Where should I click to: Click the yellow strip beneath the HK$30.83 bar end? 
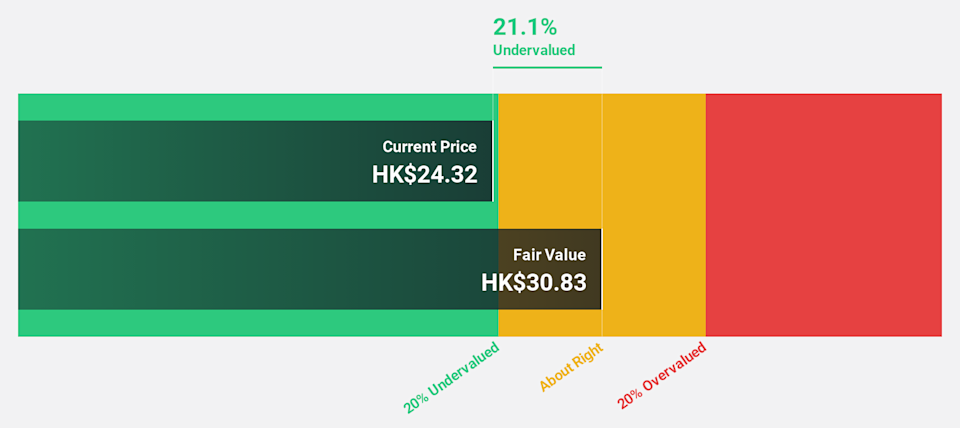click(550, 323)
